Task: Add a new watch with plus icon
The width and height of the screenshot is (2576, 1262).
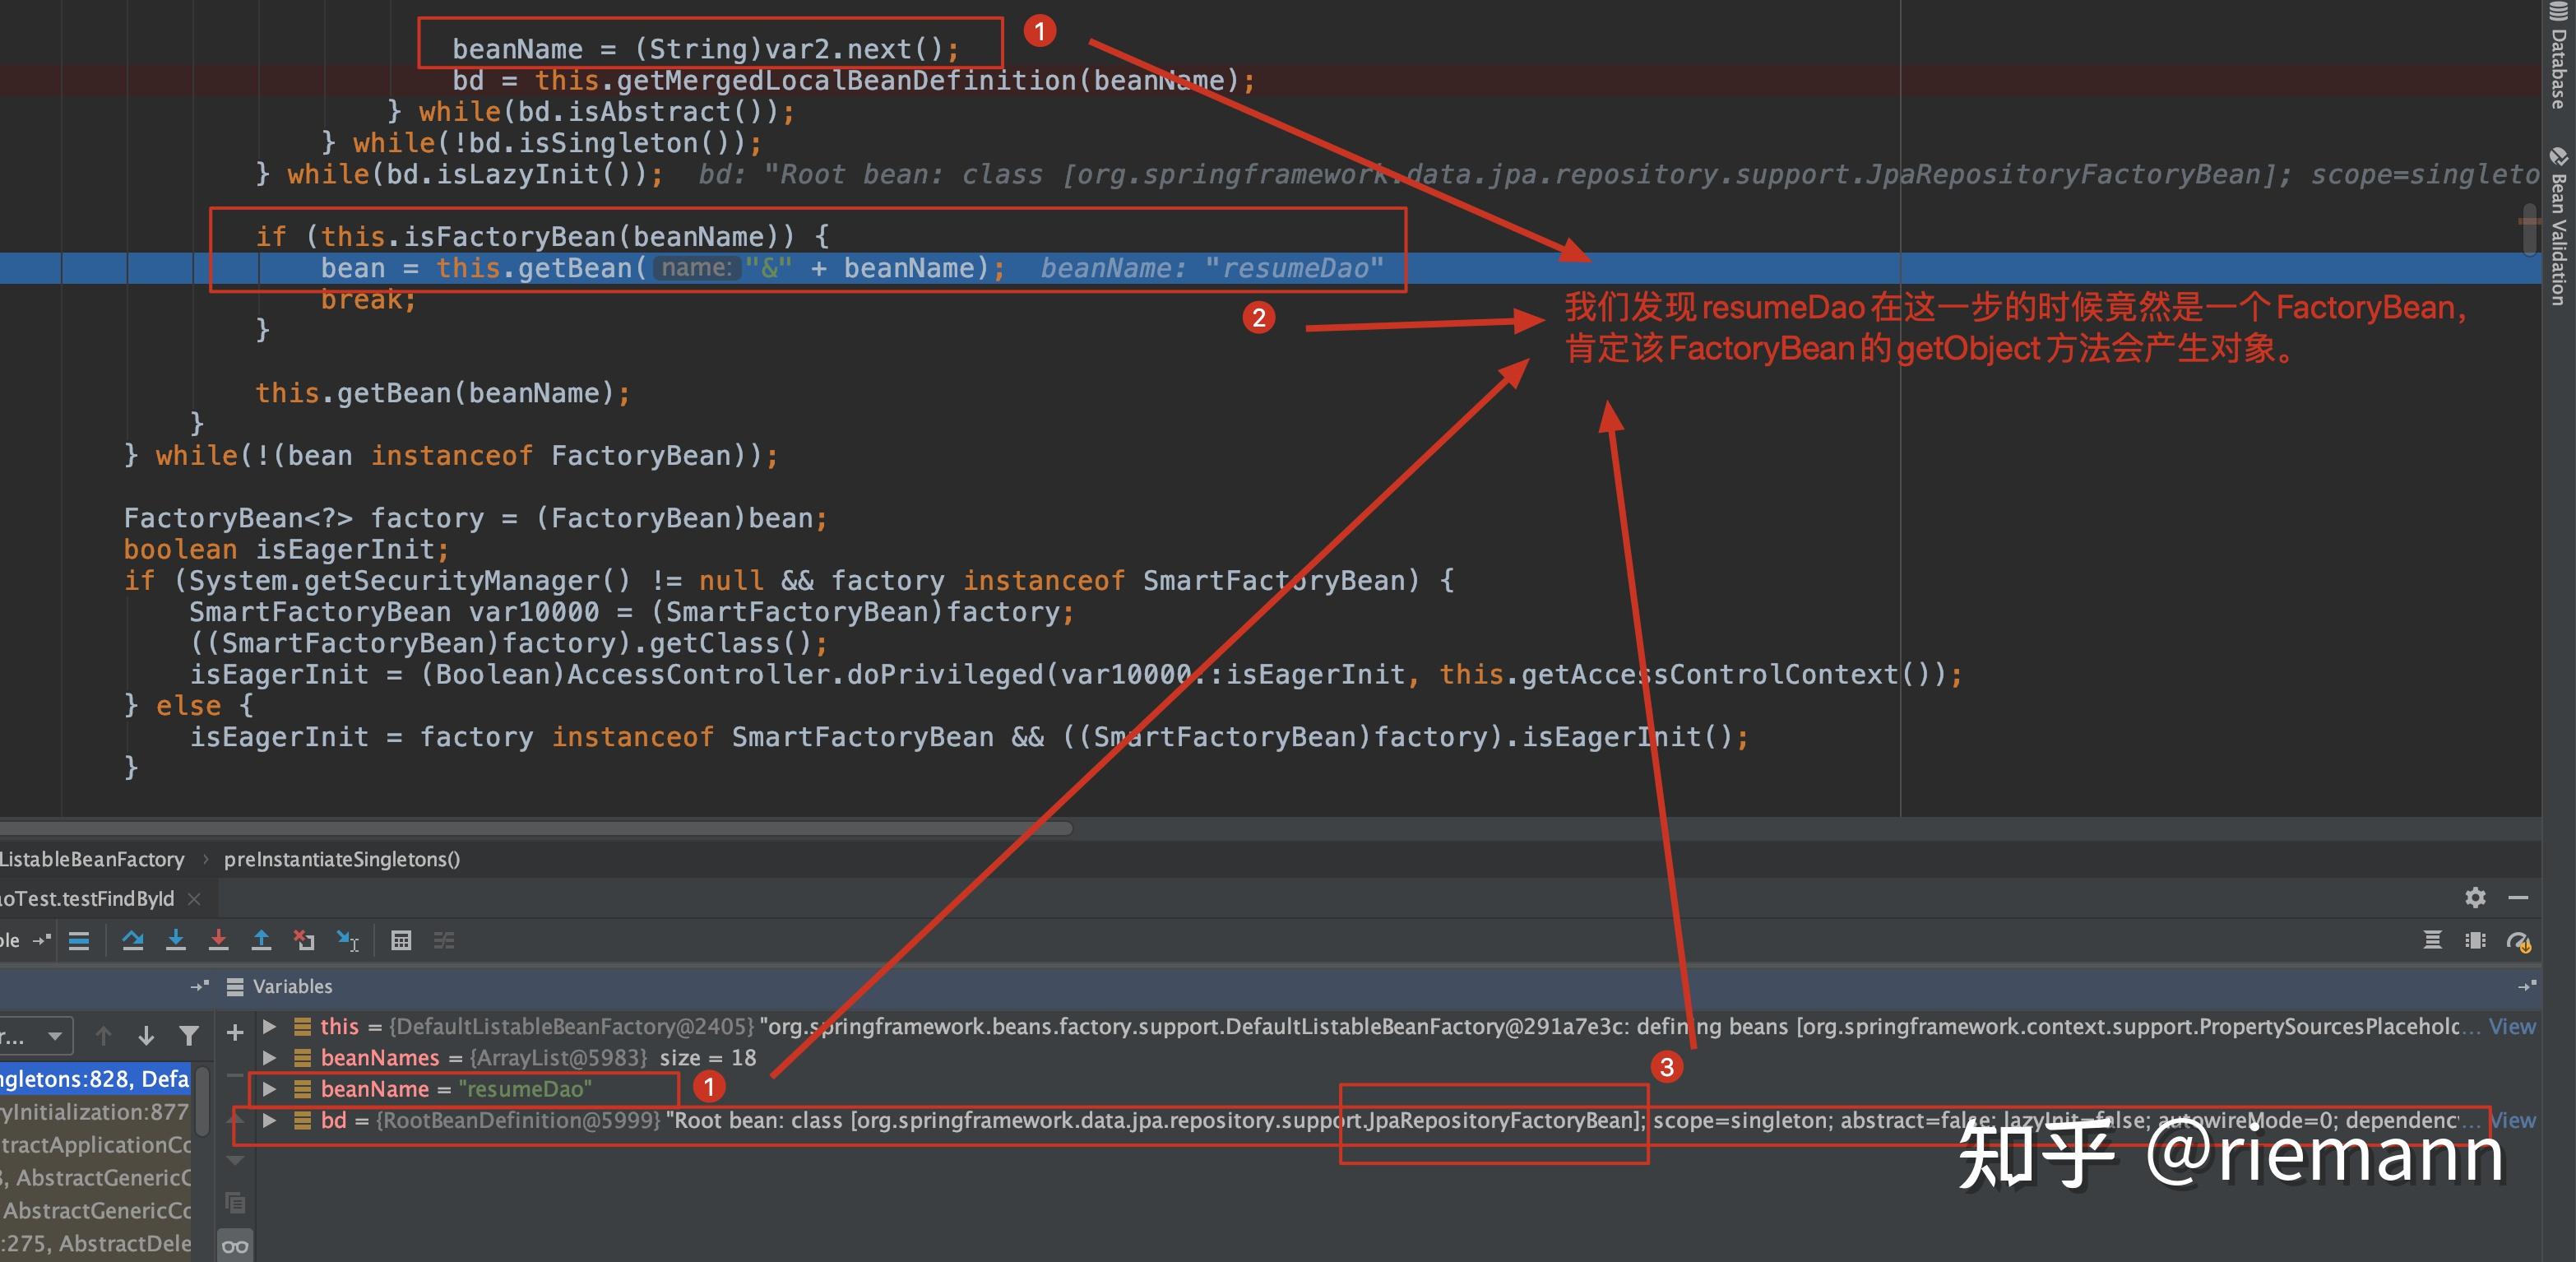Action: click(x=235, y=1033)
